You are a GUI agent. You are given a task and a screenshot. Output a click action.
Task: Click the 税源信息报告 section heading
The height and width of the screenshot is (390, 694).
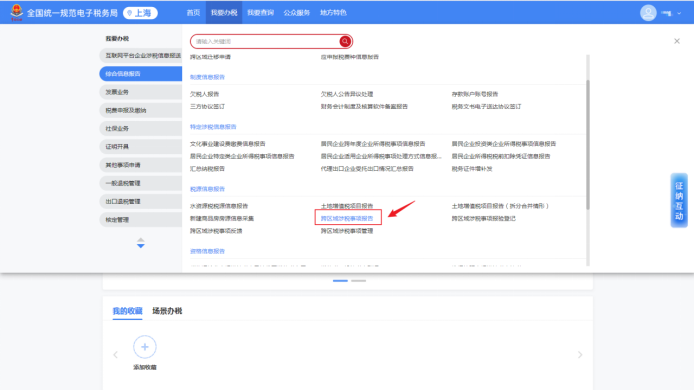click(208, 189)
